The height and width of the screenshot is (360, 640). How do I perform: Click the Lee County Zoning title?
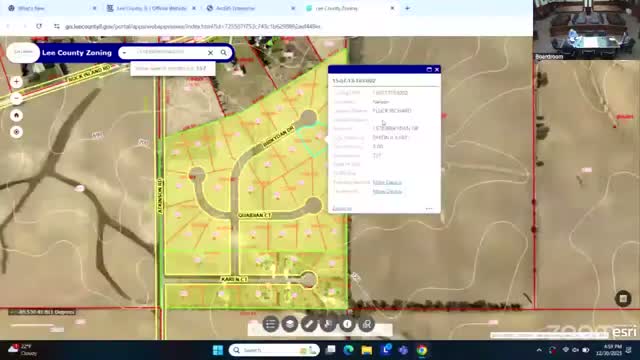pos(77,53)
